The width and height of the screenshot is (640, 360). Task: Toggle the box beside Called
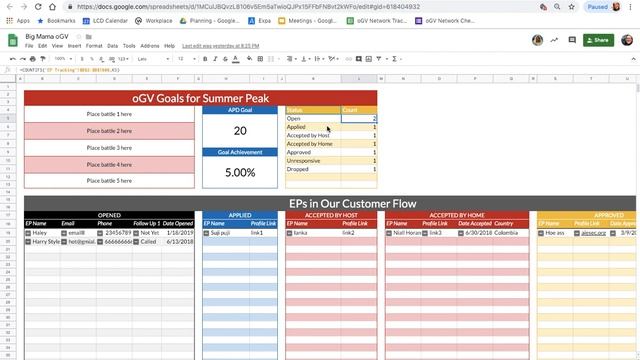click(136, 242)
